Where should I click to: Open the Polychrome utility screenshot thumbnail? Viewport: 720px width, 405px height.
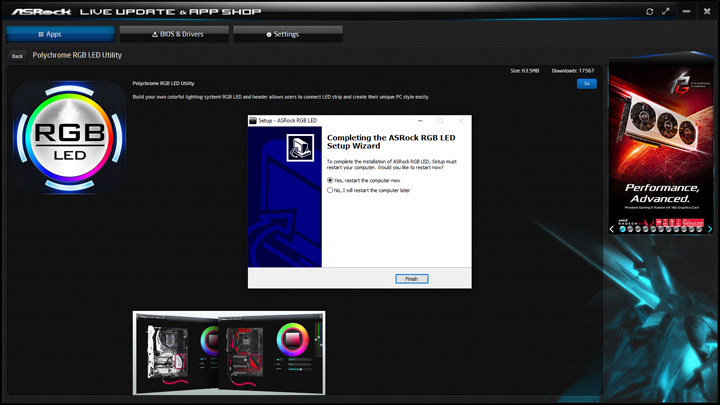pos(229,353)
